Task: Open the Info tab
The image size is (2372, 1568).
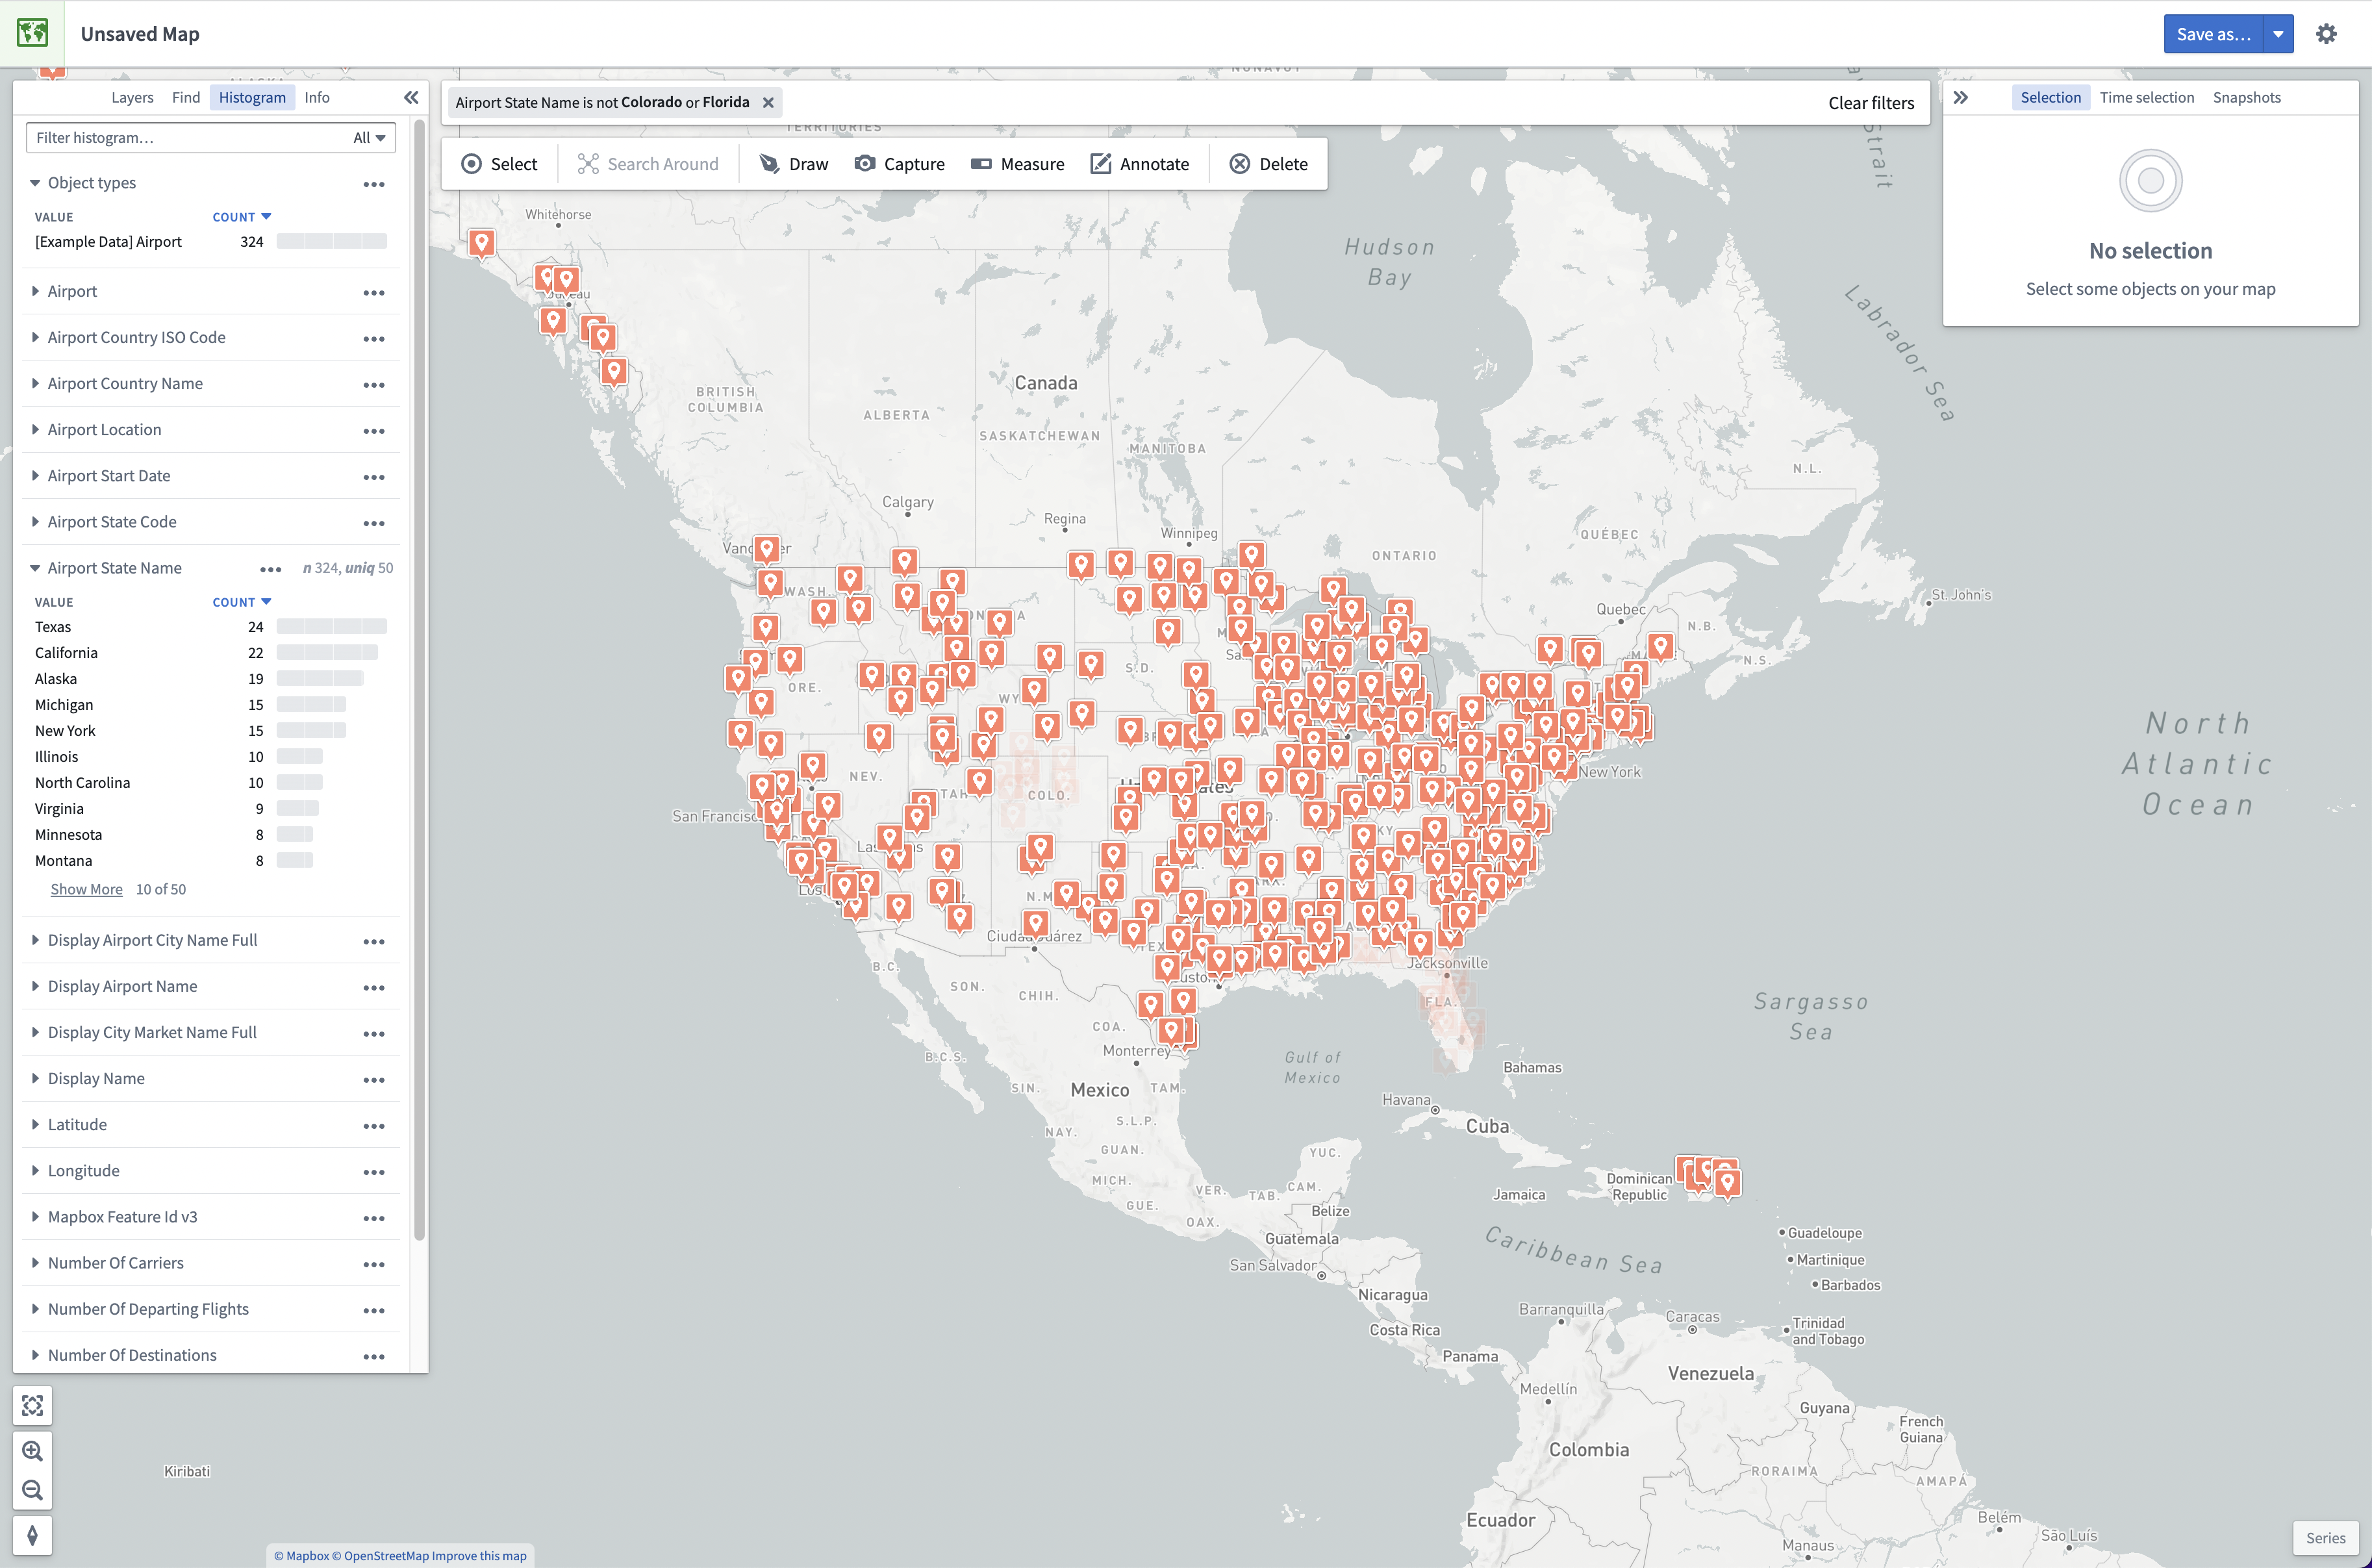Action: (x=317, y=97)
